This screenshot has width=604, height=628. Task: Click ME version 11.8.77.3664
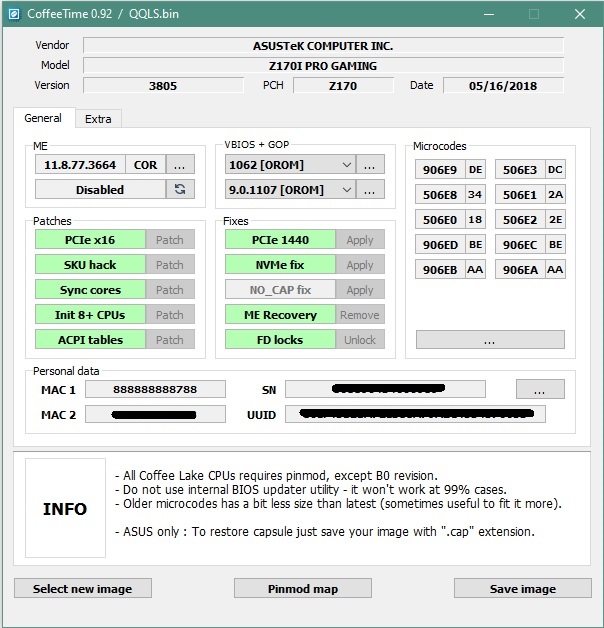[x=80, y=165]
